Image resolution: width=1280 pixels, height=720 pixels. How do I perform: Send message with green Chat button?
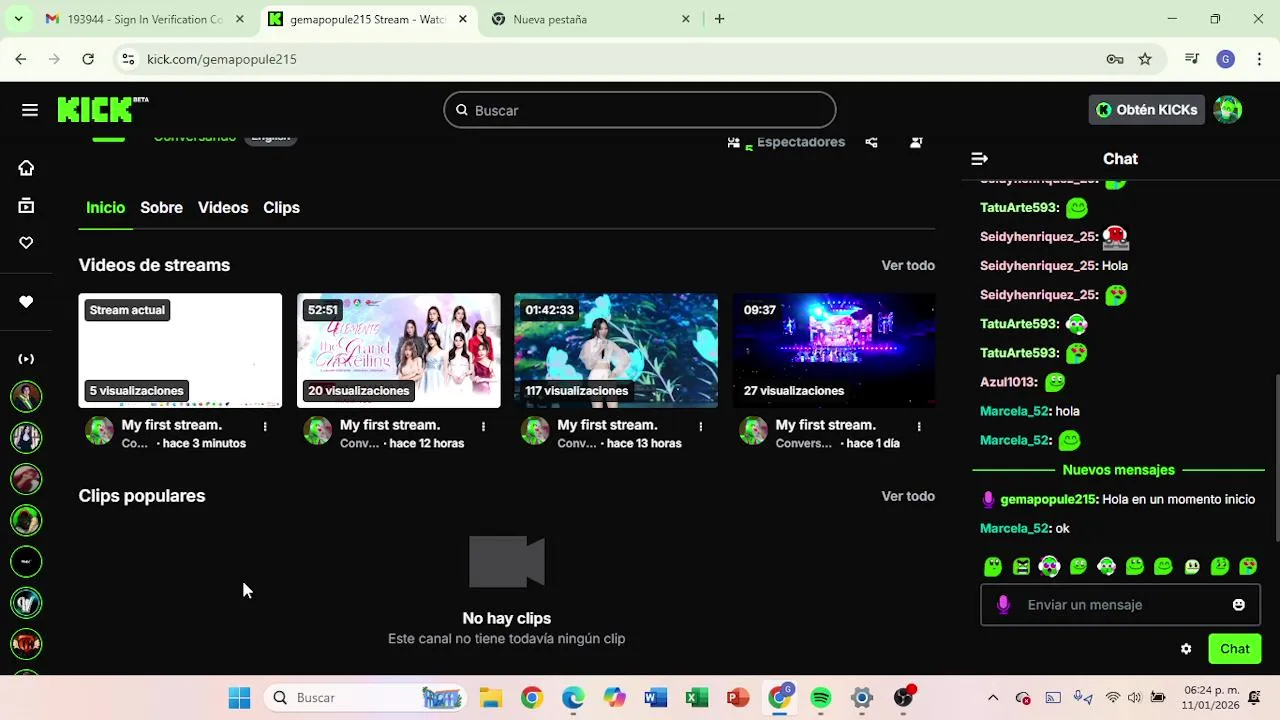(x=1235, y=649)
